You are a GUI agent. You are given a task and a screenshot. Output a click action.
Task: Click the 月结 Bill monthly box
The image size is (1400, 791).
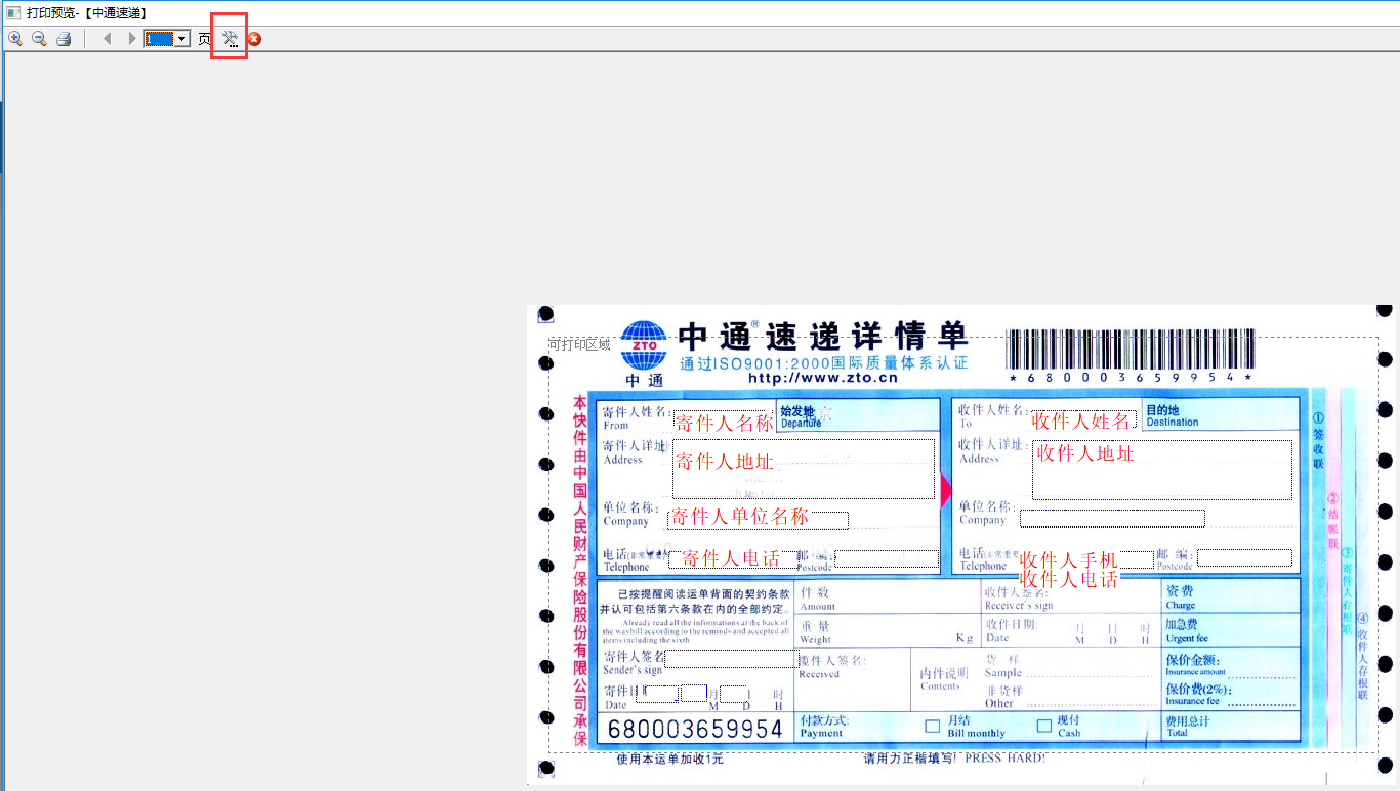tap(932, 725)
